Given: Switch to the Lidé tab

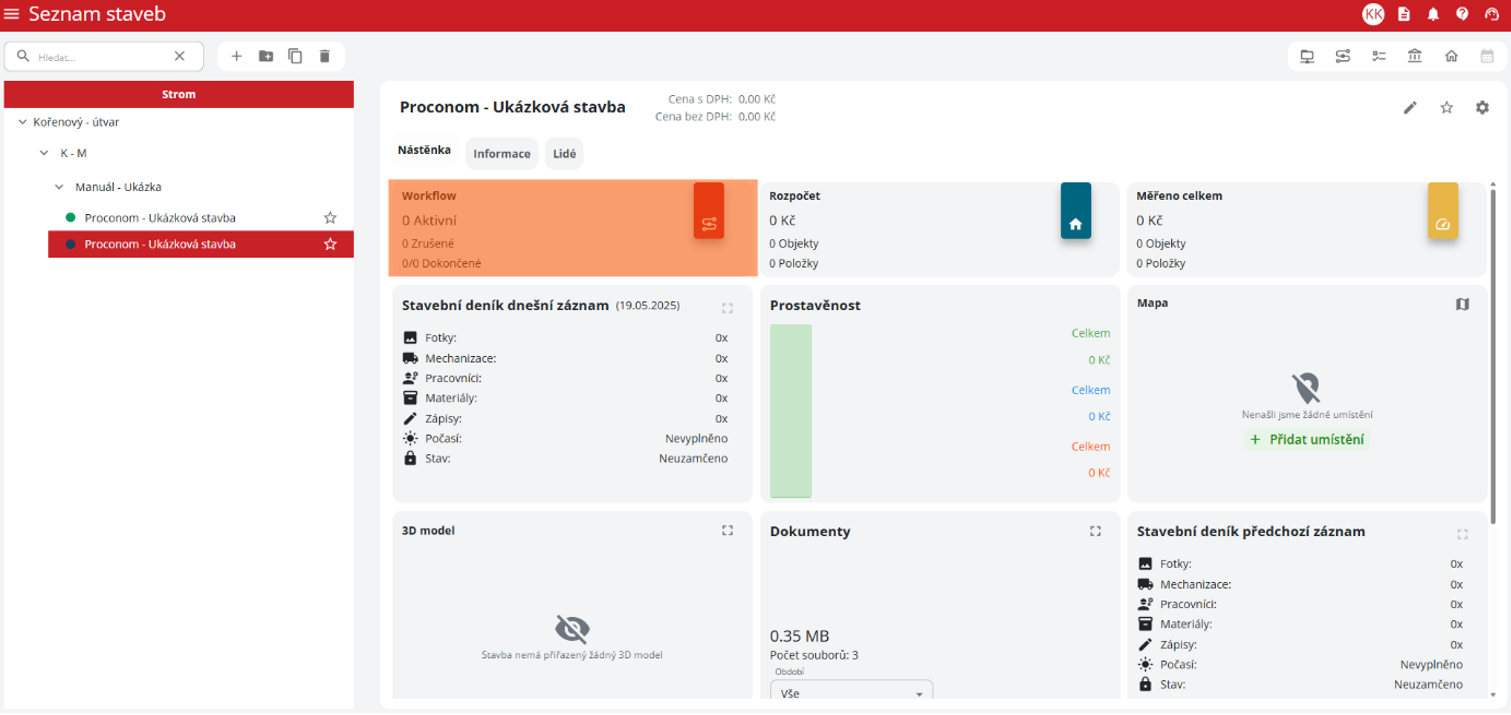Looking at the screenshot, I should [564, 154].
